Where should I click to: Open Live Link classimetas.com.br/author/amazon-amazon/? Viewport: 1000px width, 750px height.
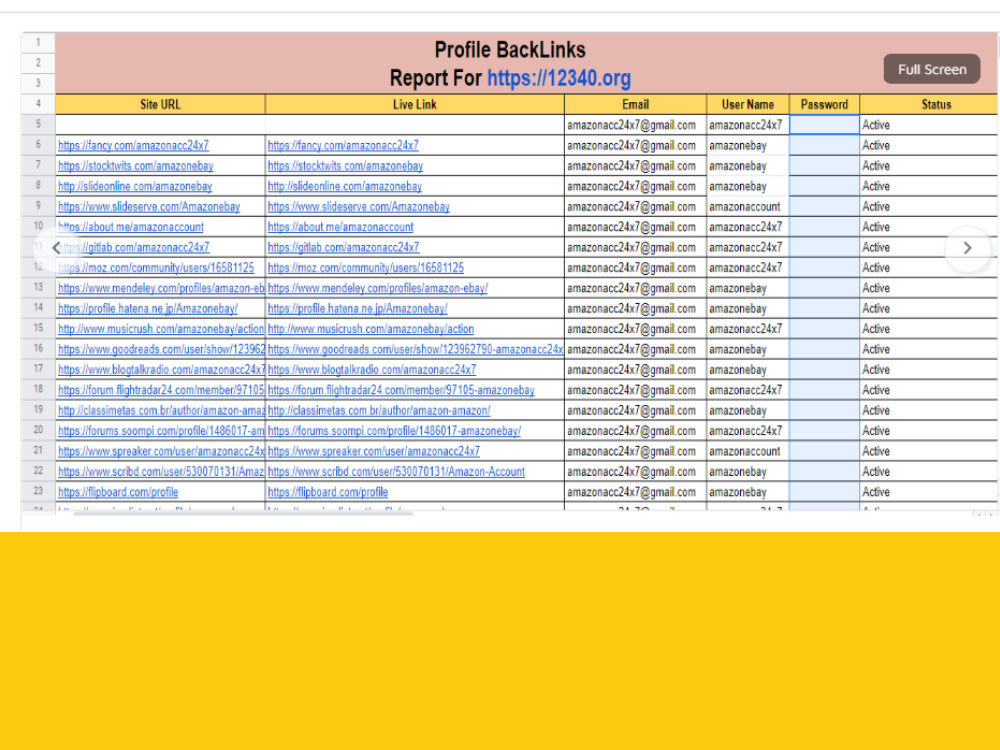point(379,411)
